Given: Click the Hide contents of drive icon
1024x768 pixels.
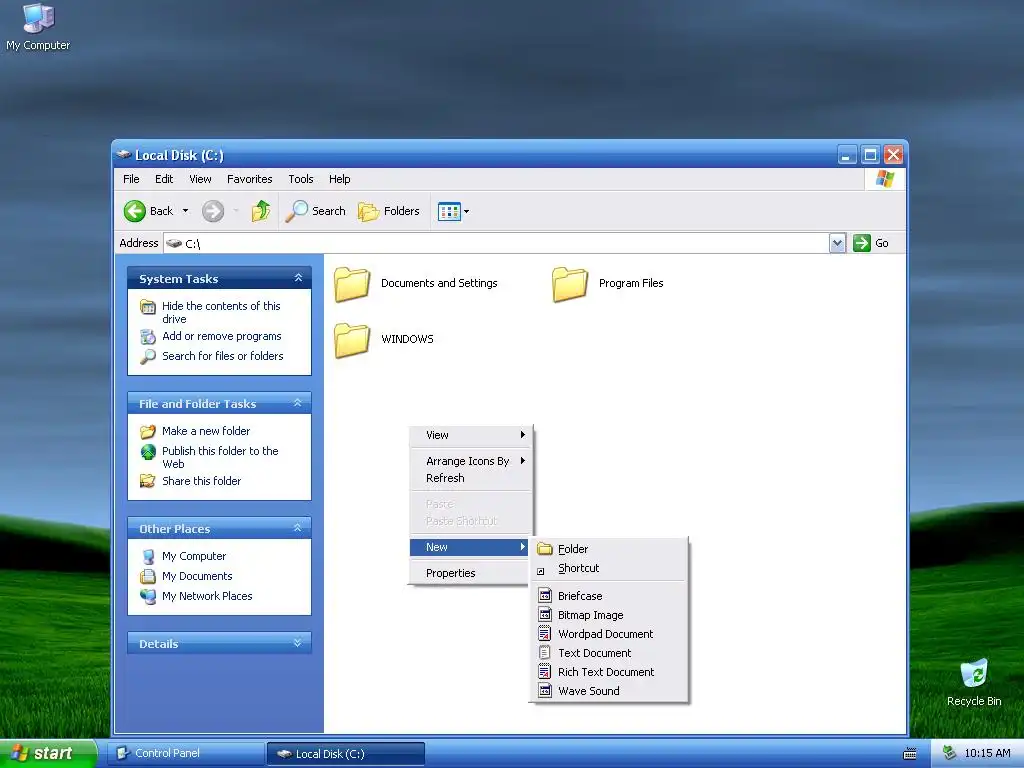Looking at the screenshot, I should tap(148, 306).
